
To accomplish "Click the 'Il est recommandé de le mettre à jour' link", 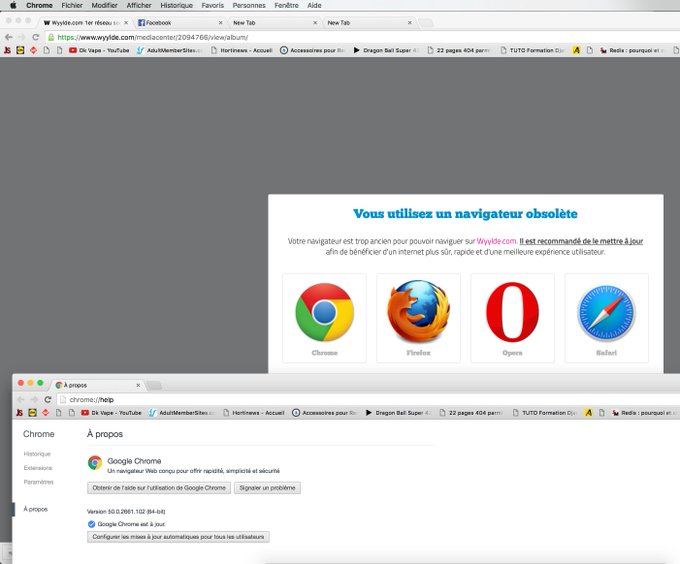I will pyautogui.click(x=581, y=241).
